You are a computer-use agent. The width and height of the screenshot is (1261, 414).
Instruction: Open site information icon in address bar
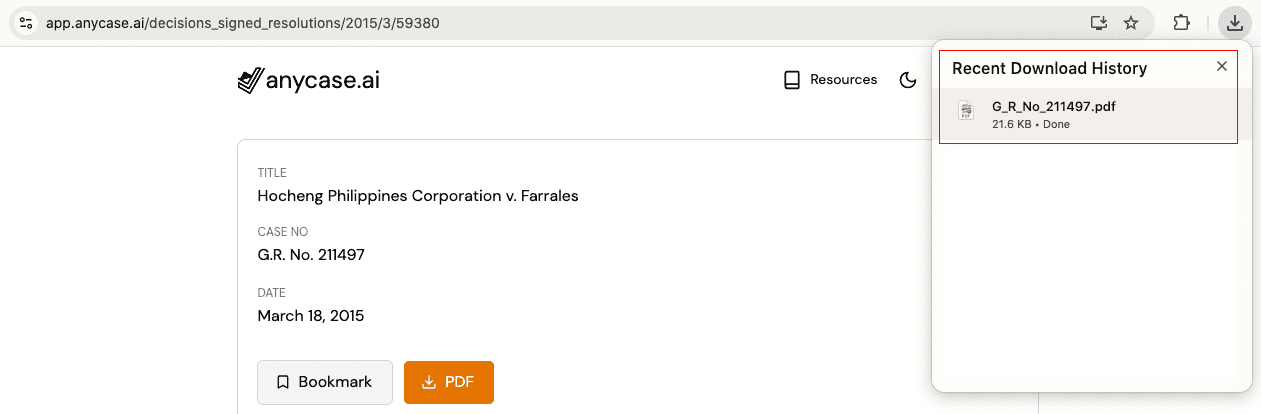[26, 22]
